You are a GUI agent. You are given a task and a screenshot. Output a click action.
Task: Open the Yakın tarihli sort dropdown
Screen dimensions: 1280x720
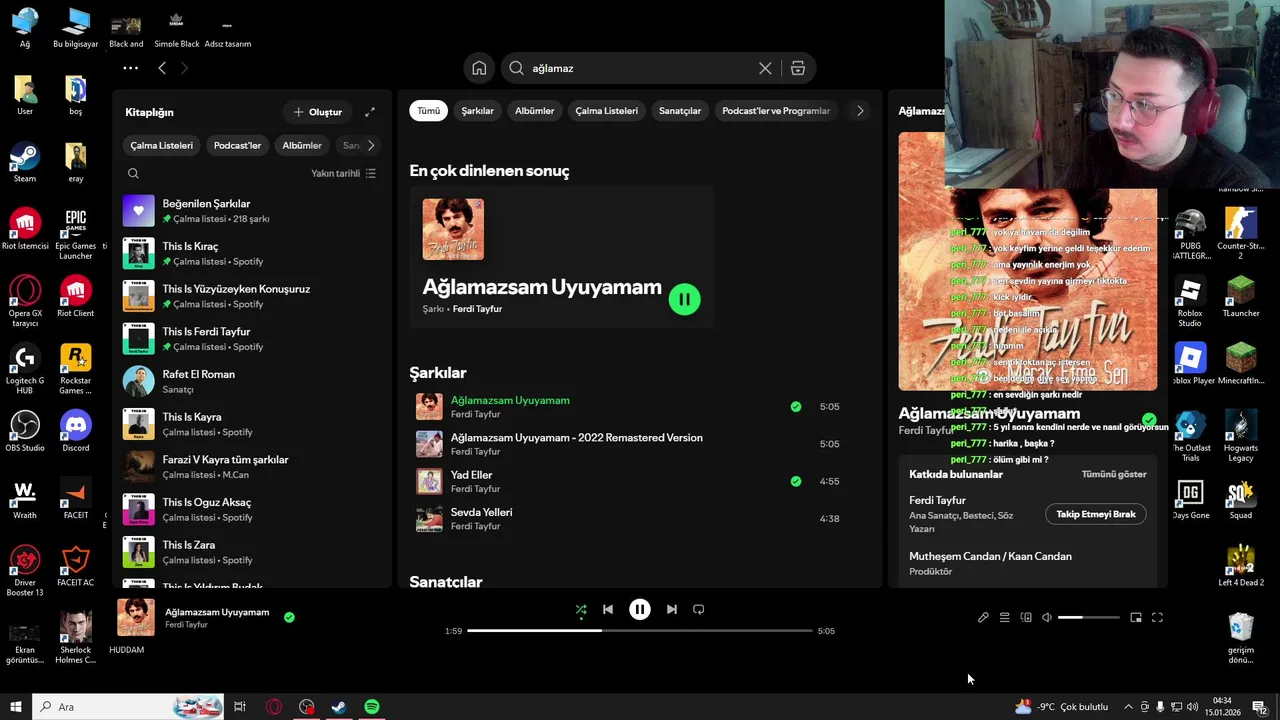343,173
